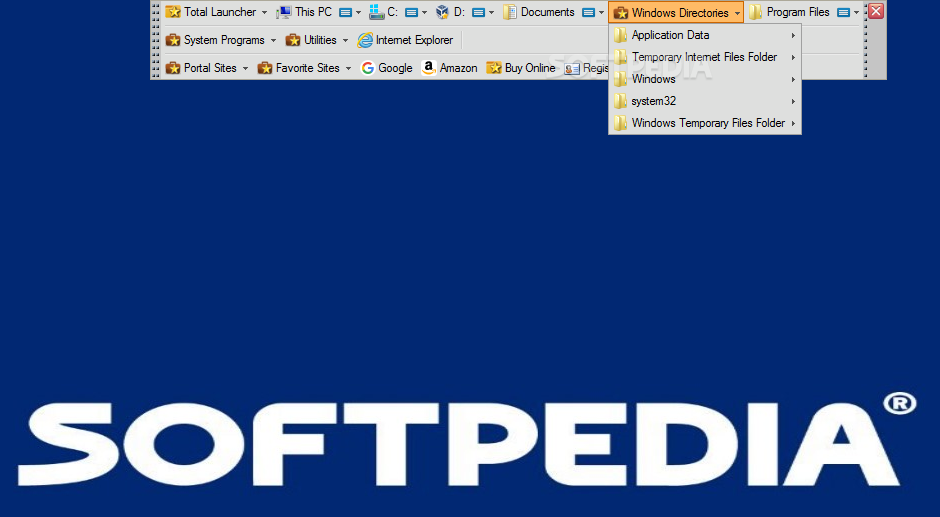Open This PC from the toolbar
940x517 pixels.
click(x=305, y=12)
